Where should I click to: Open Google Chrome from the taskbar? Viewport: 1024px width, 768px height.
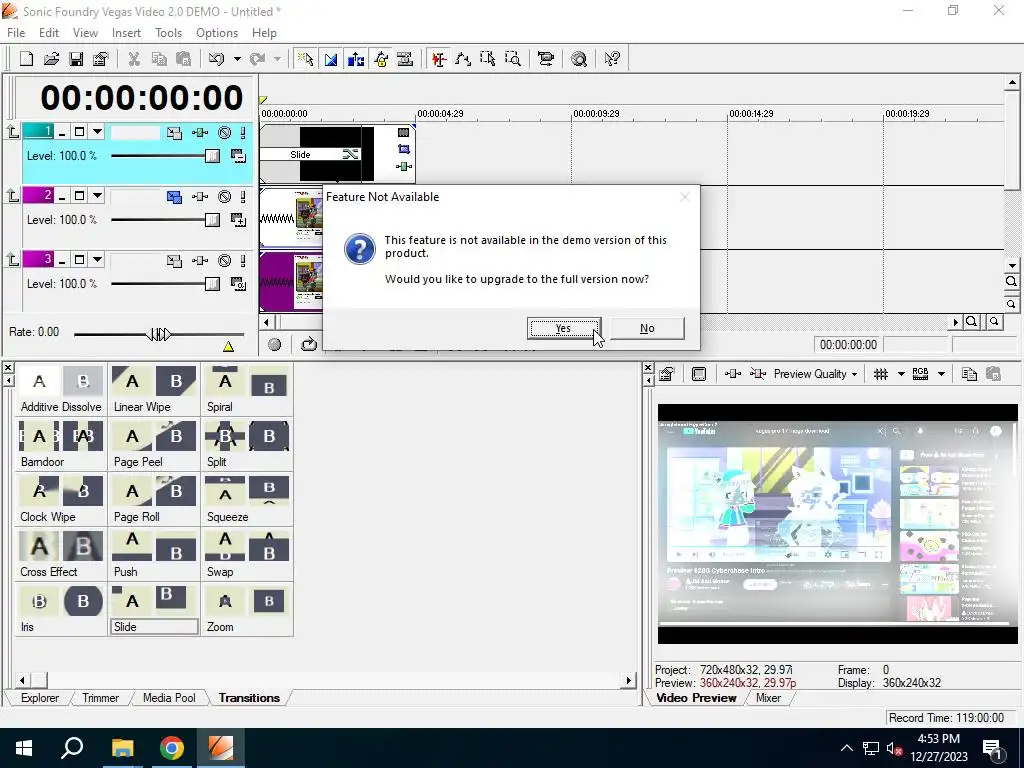172,748
